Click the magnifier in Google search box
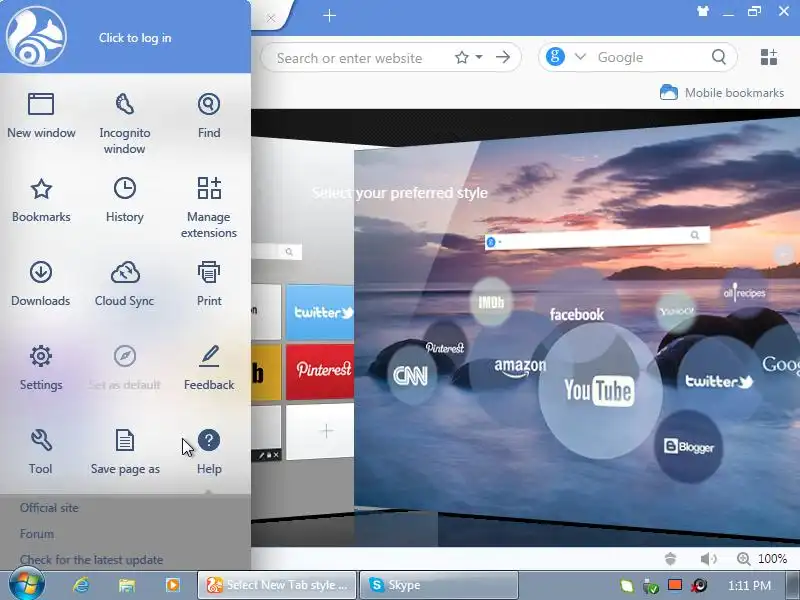 point(719,57)
